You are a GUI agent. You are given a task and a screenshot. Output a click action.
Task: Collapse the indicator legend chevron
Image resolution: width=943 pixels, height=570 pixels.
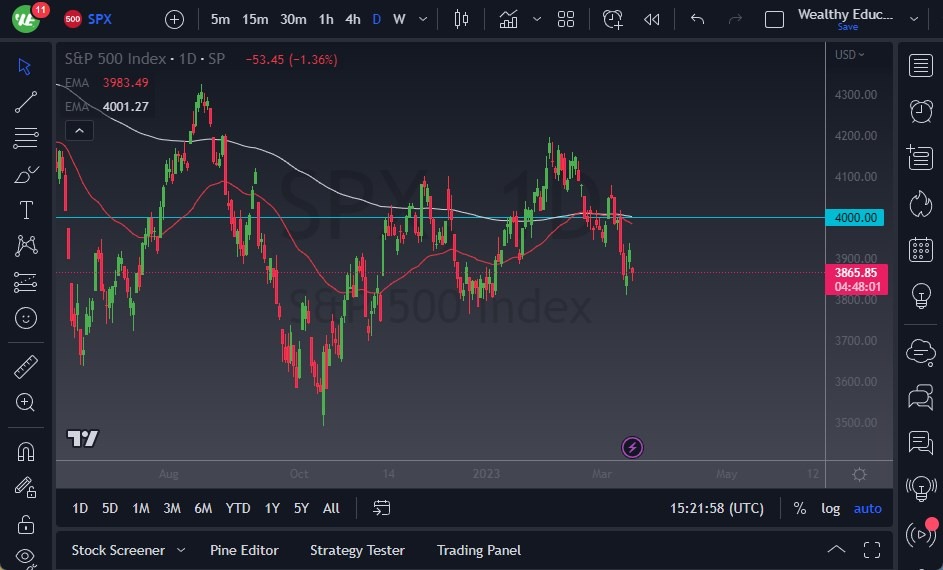point(79,130)
